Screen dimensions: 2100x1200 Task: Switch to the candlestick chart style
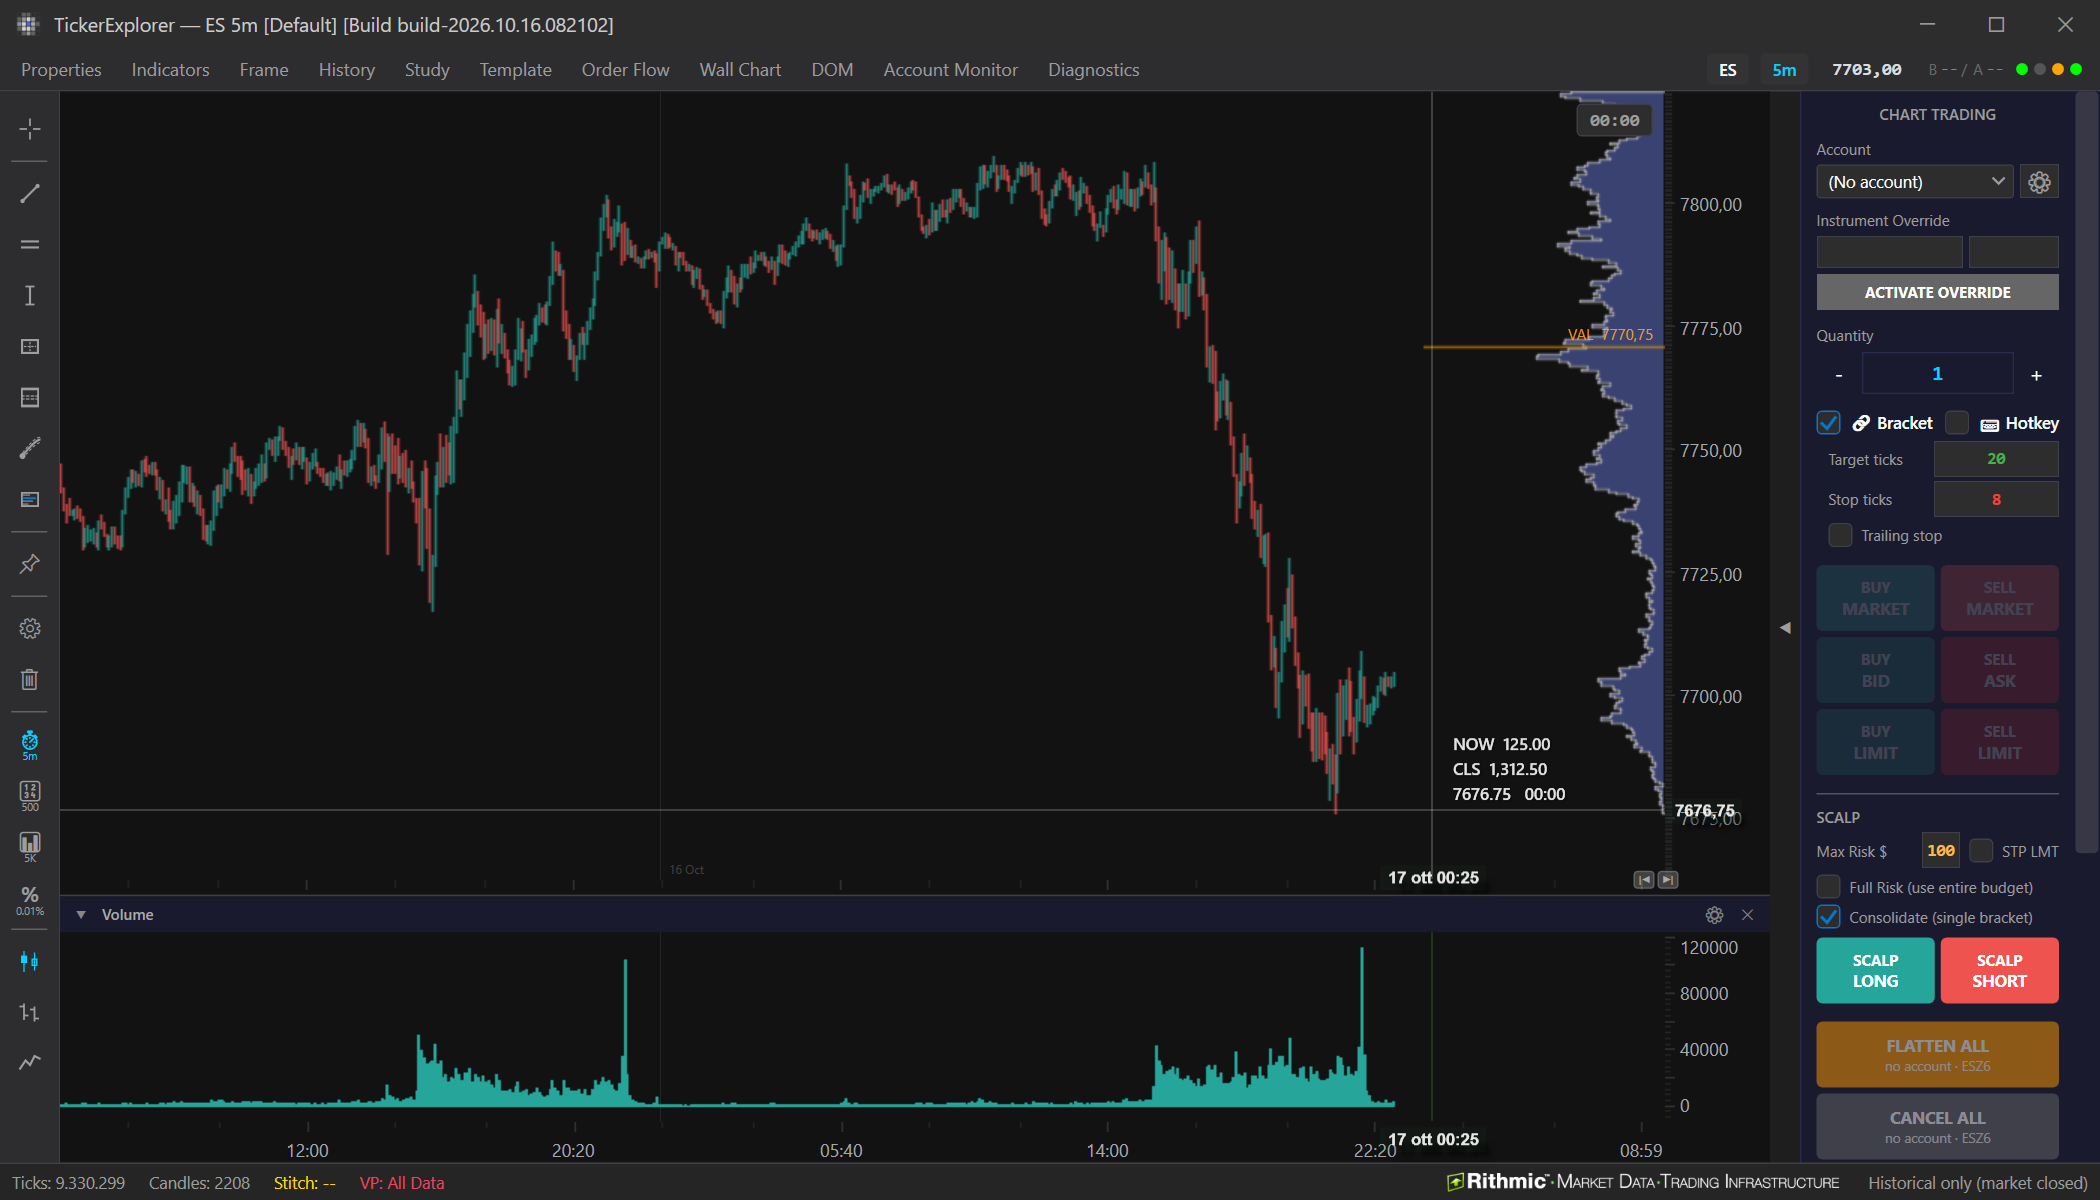pos(30,962)
